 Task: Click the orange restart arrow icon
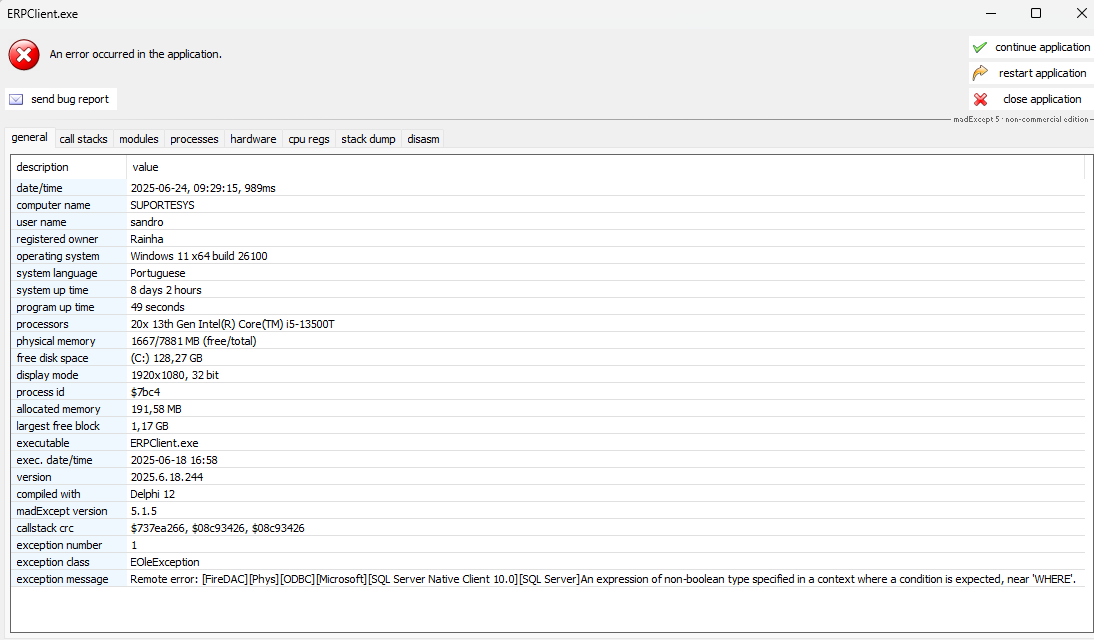980,73
